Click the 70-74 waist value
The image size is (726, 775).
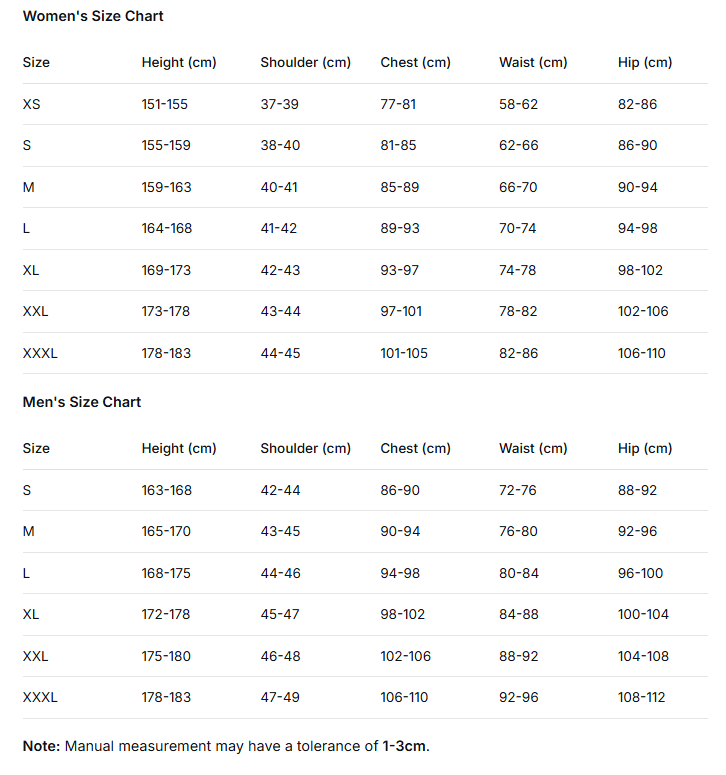point(518,228)
